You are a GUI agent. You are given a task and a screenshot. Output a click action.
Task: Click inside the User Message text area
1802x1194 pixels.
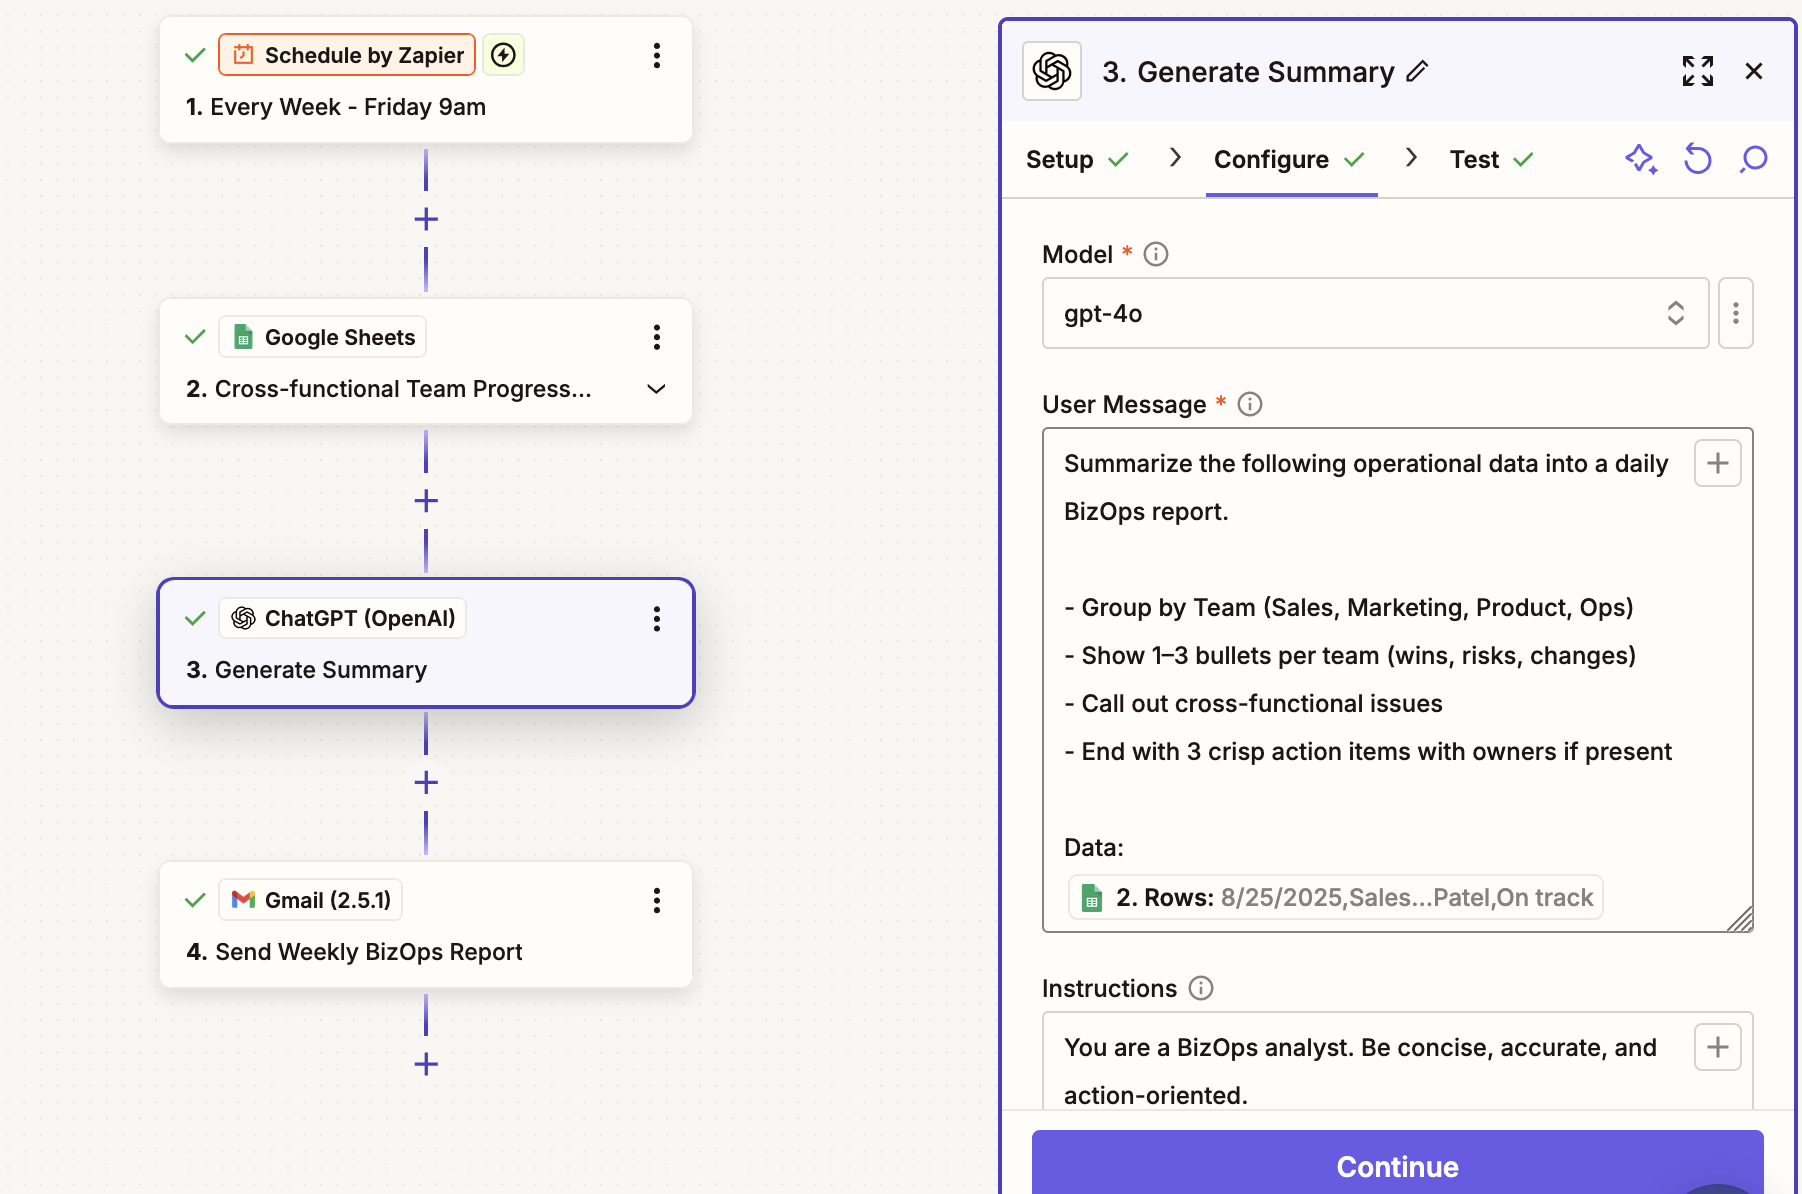(1397, 680)
